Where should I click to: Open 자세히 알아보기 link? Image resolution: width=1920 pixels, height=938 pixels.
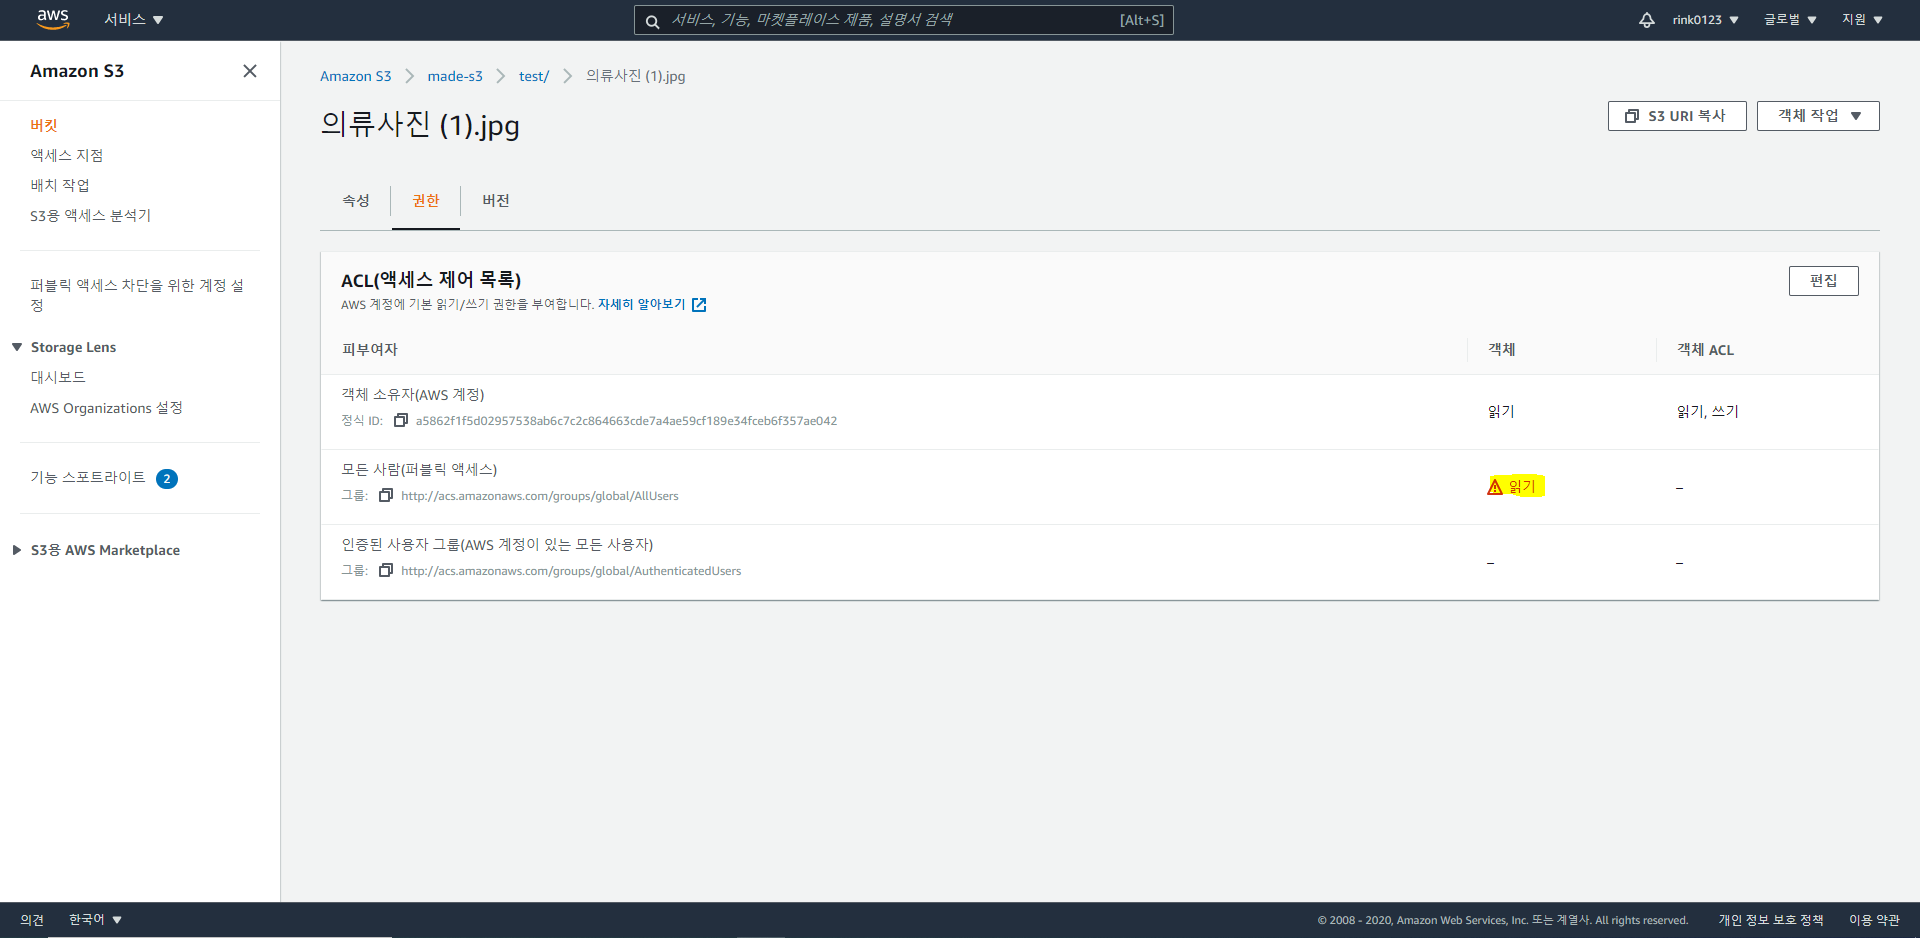642,304
